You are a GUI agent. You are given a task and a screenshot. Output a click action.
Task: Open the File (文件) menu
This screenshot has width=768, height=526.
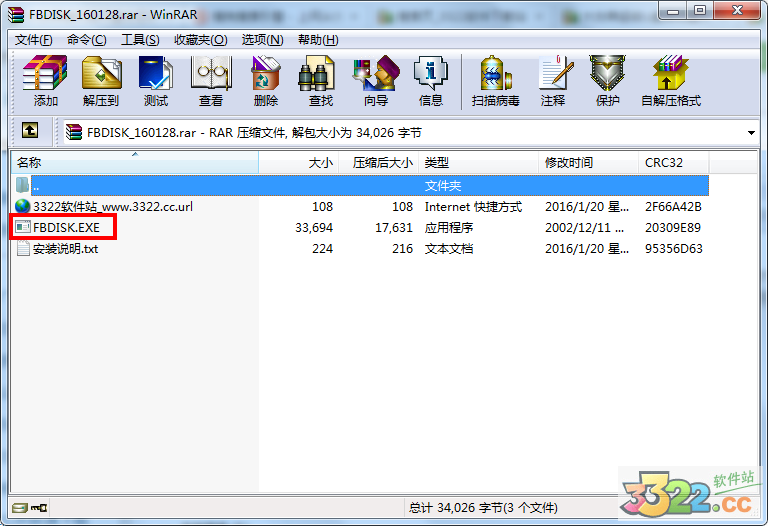click(34, 40)
